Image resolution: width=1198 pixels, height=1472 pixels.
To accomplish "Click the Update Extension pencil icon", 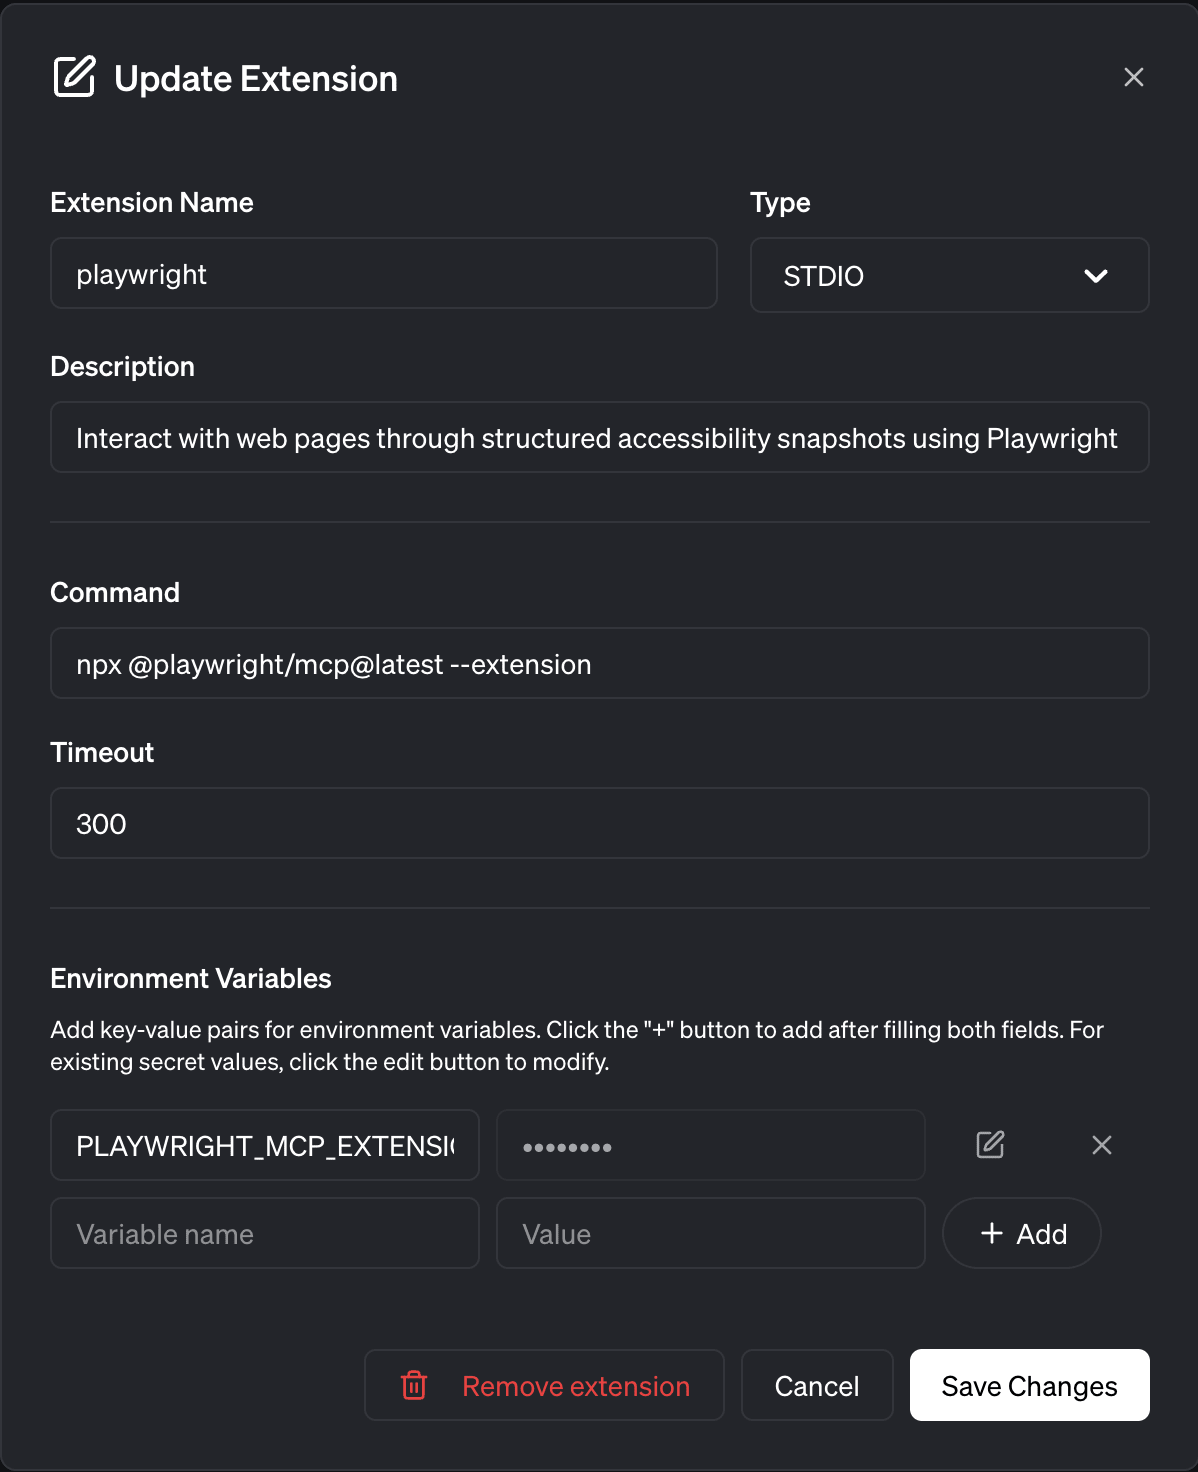I will pos(74,77).
